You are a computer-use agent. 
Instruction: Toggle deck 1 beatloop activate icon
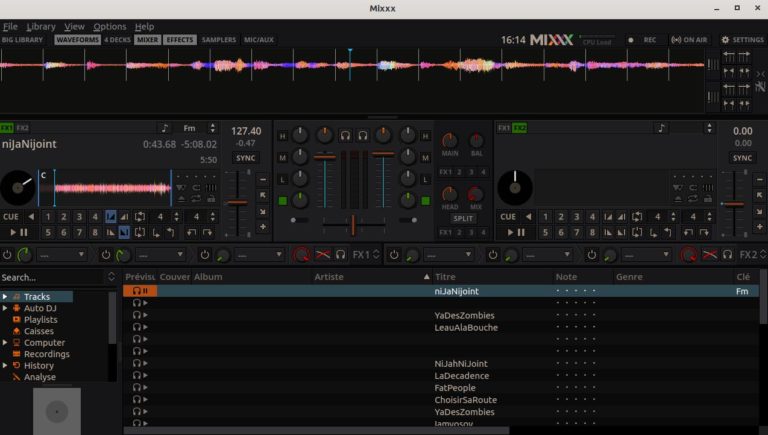(x=140, y=217)
